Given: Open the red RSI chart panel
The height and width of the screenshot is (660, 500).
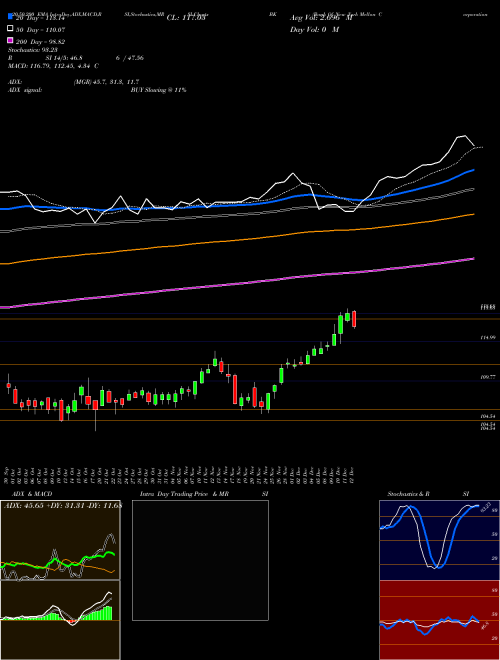Looking at the screenshot, I should pos(439,620).
